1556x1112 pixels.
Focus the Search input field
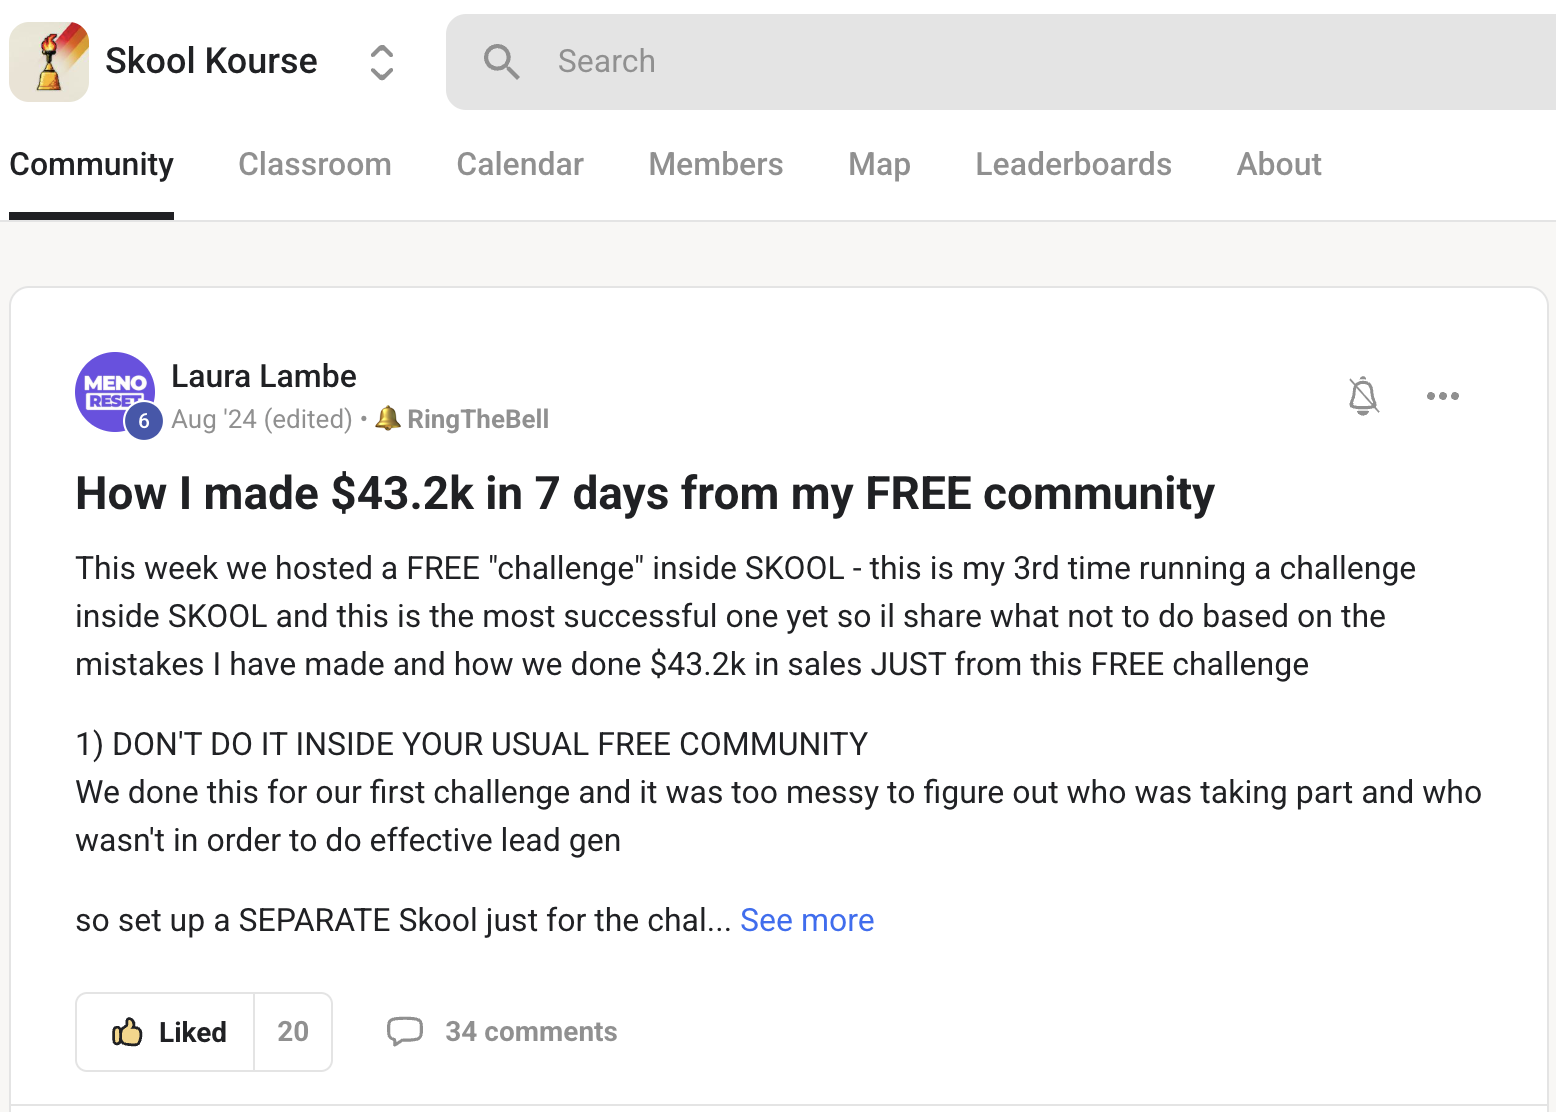[1000, 62]
